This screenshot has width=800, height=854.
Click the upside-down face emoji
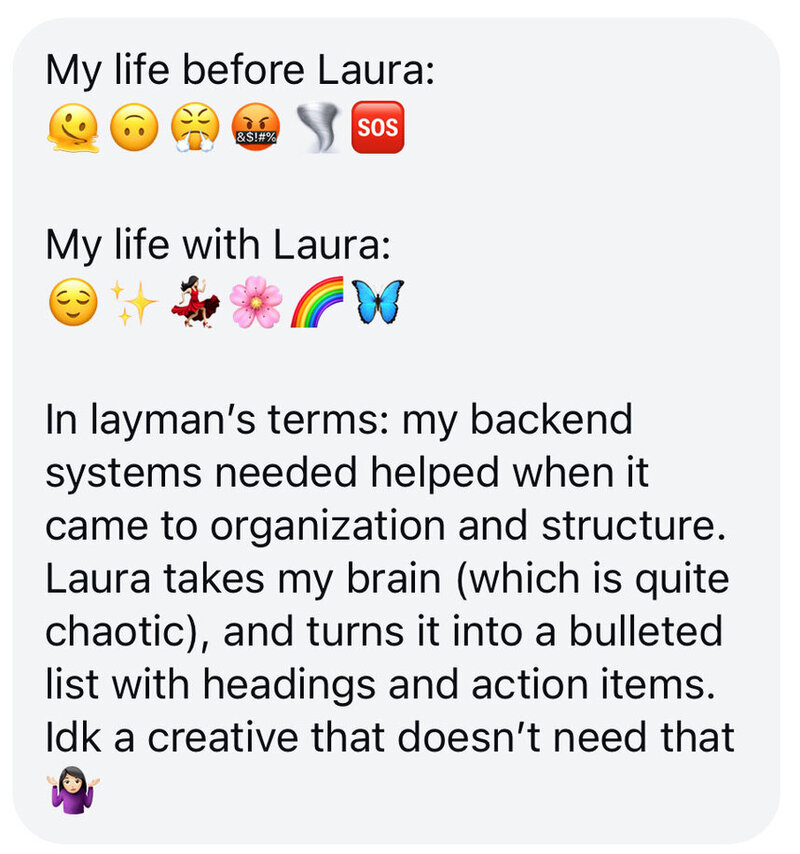134,127
